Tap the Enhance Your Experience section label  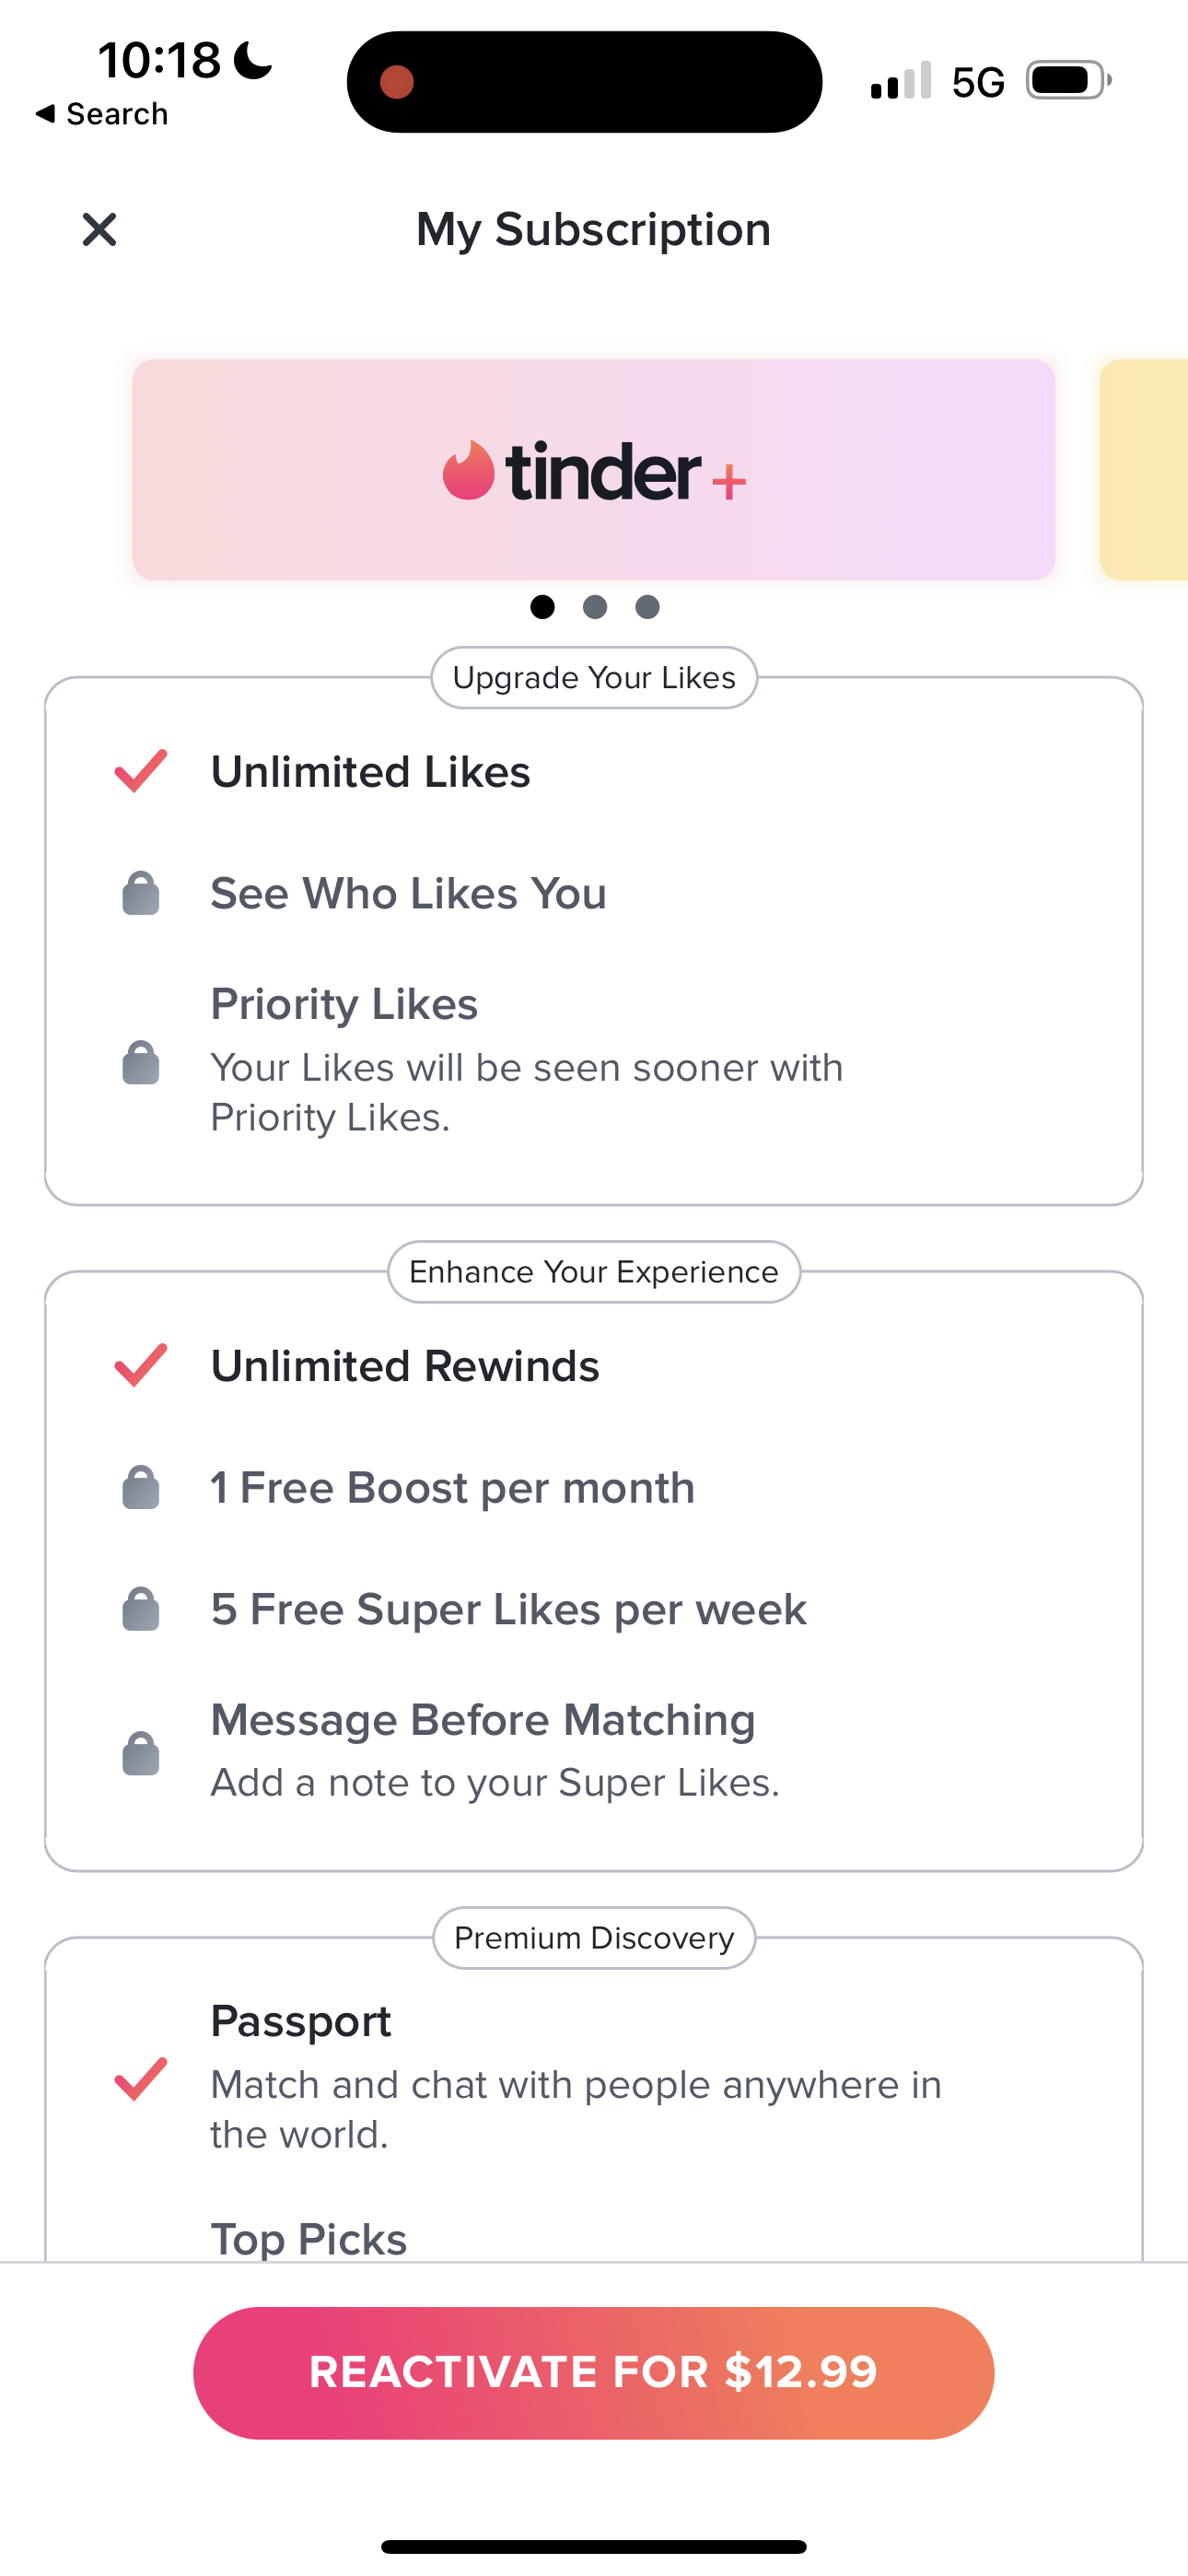[x=594, y=1272]
